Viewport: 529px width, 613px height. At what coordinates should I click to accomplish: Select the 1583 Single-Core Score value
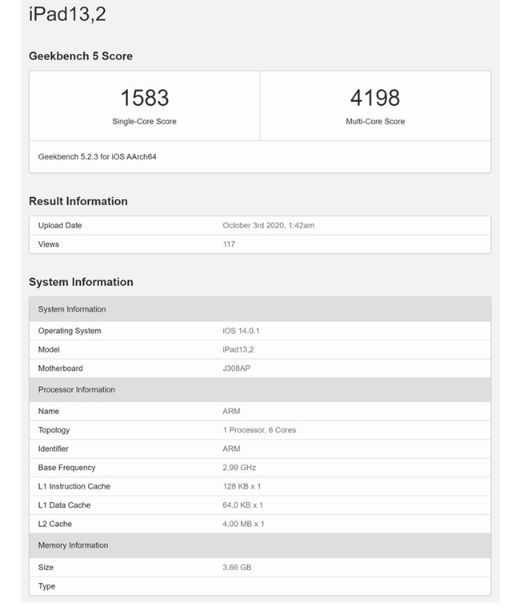(144, 98)
